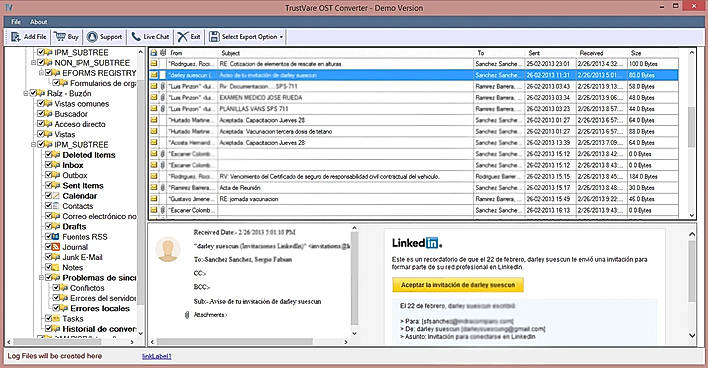Sort emails by Size column header
The image size is (708, 368).
653,53
